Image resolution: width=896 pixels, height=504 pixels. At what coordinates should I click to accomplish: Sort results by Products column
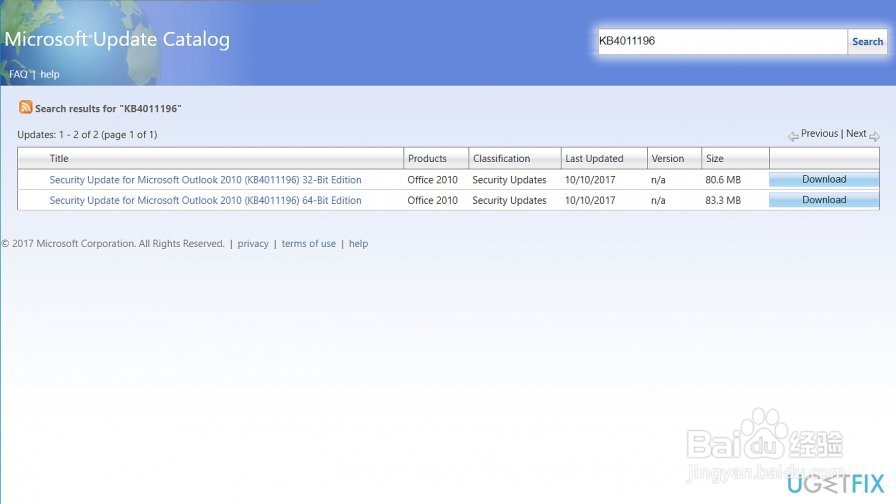pos(427,158)
